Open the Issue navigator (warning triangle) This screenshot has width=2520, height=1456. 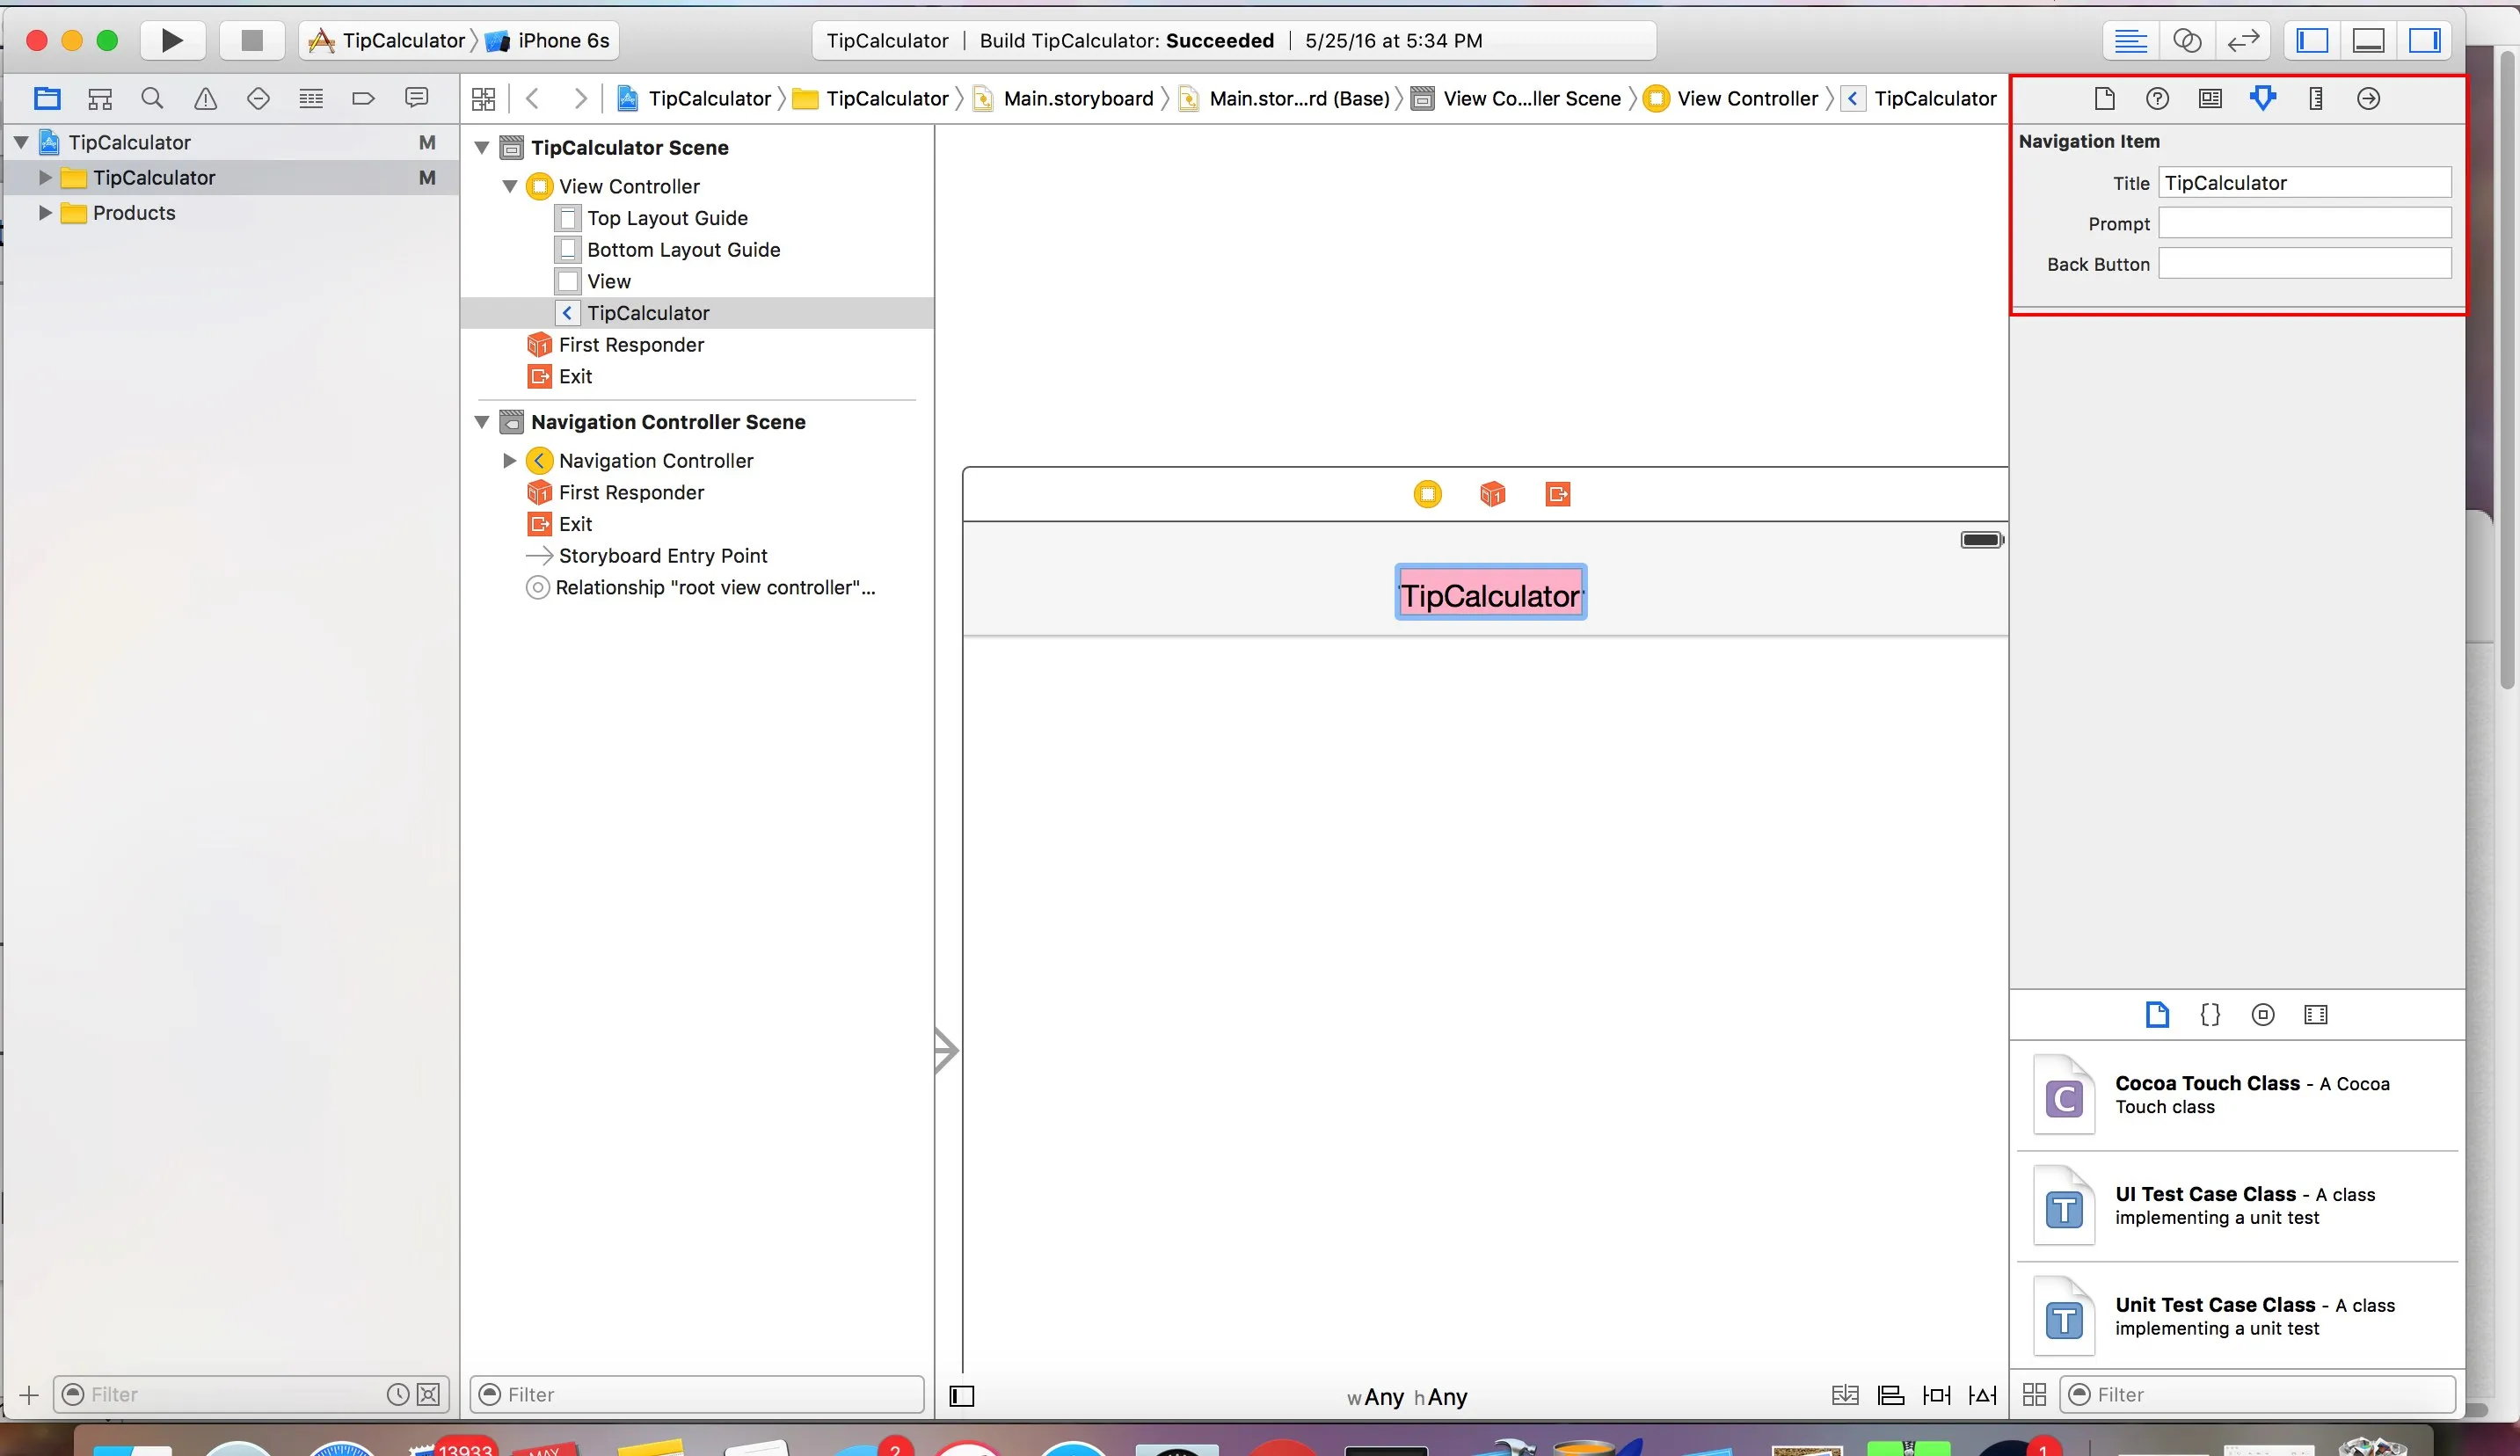coord(205,98)
